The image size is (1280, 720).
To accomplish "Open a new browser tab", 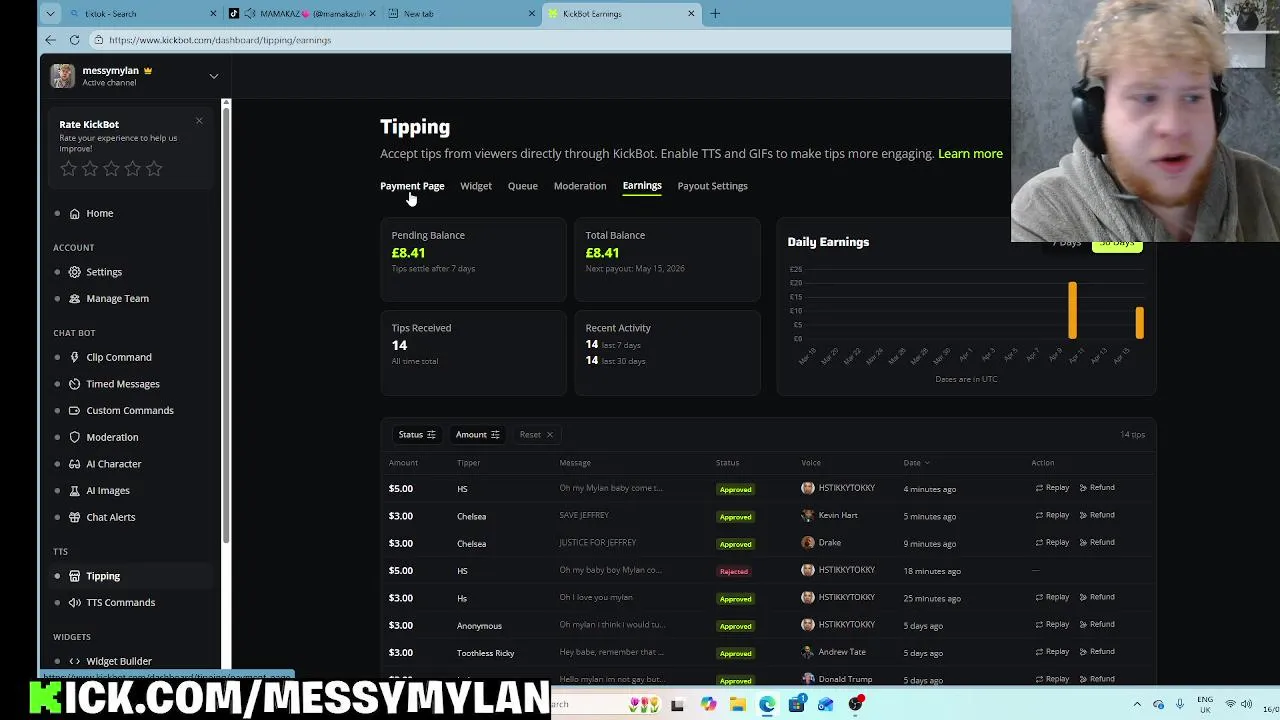I will (x=715, y=14).
